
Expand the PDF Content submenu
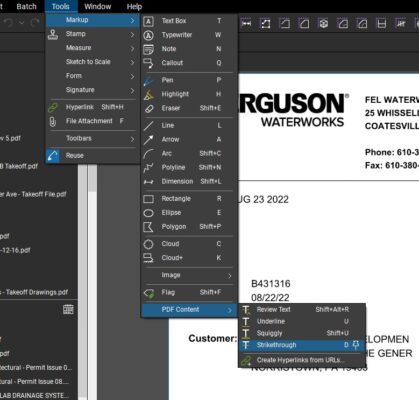[189, 310]
